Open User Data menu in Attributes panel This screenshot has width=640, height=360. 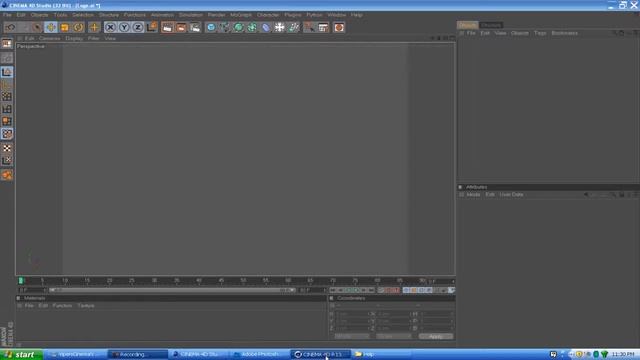(x=511, y=195)
